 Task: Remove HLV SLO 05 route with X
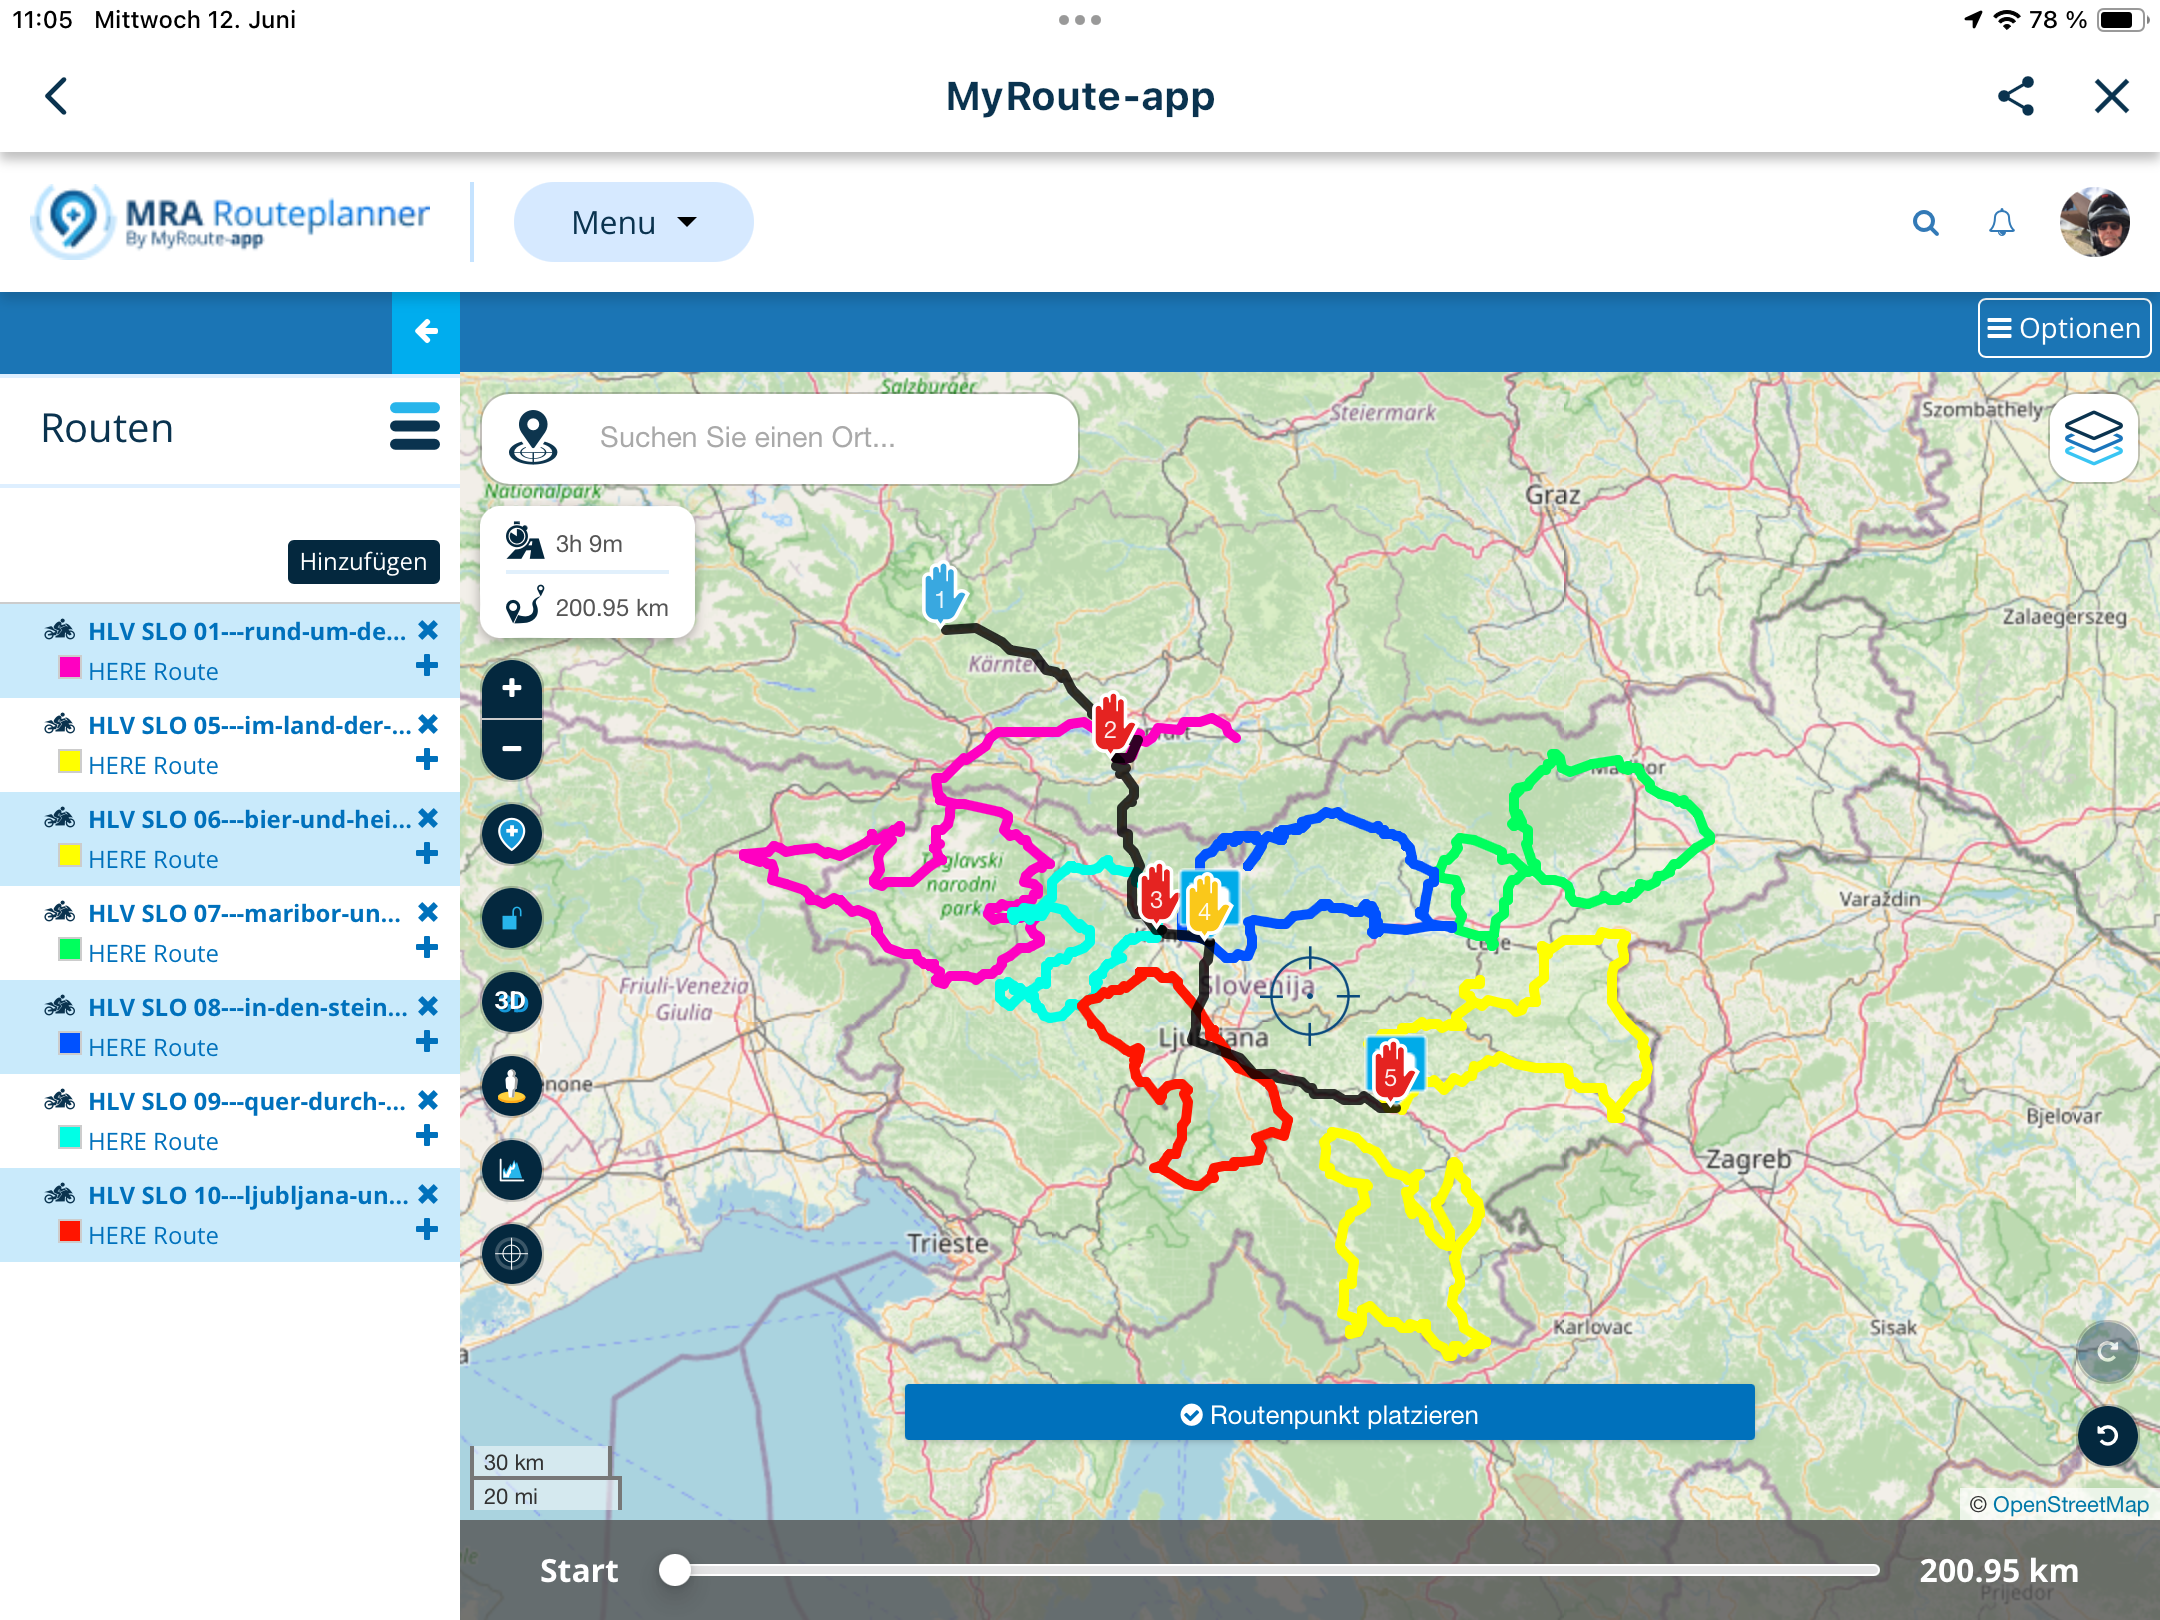pos(428,724)
